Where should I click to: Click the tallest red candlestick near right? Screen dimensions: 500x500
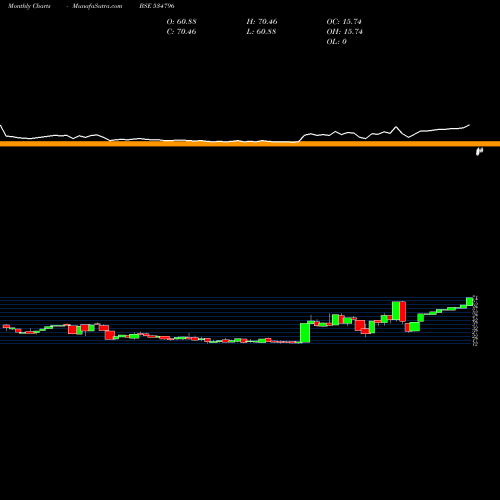tap(402, 312)
